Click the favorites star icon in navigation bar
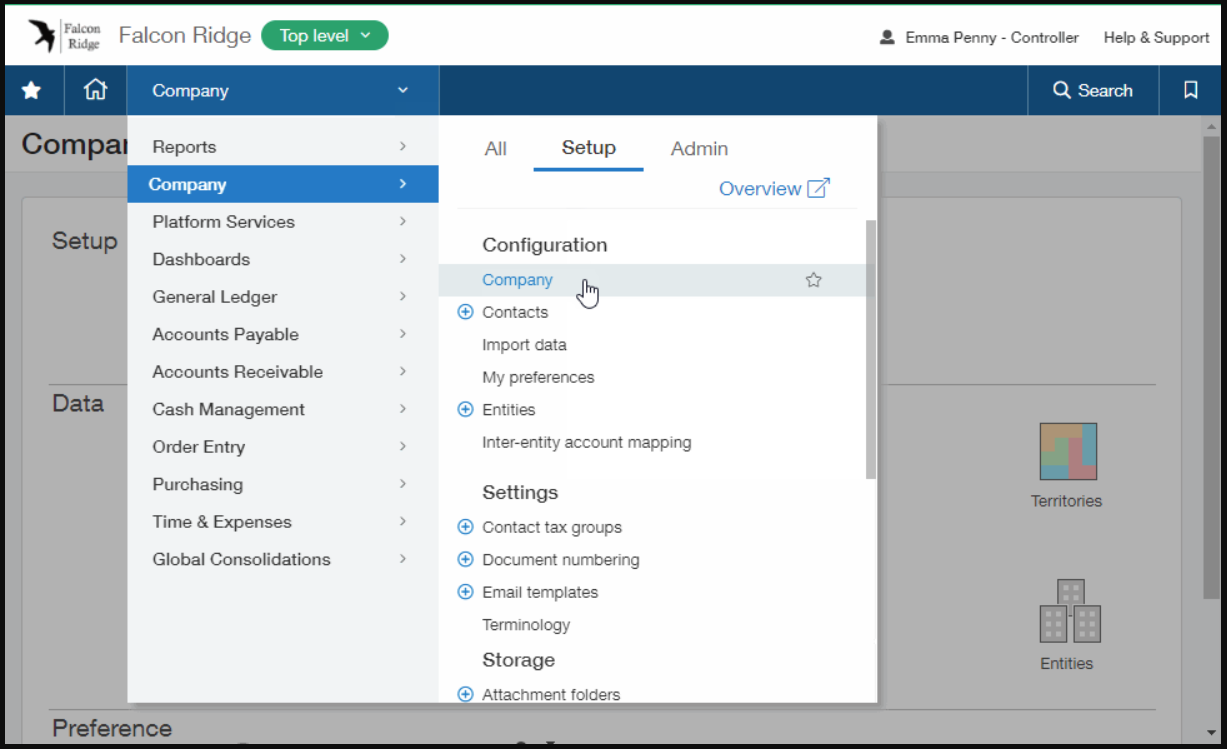The width and height of the screenshot is (1227, 749). click(x=31, y=91)
